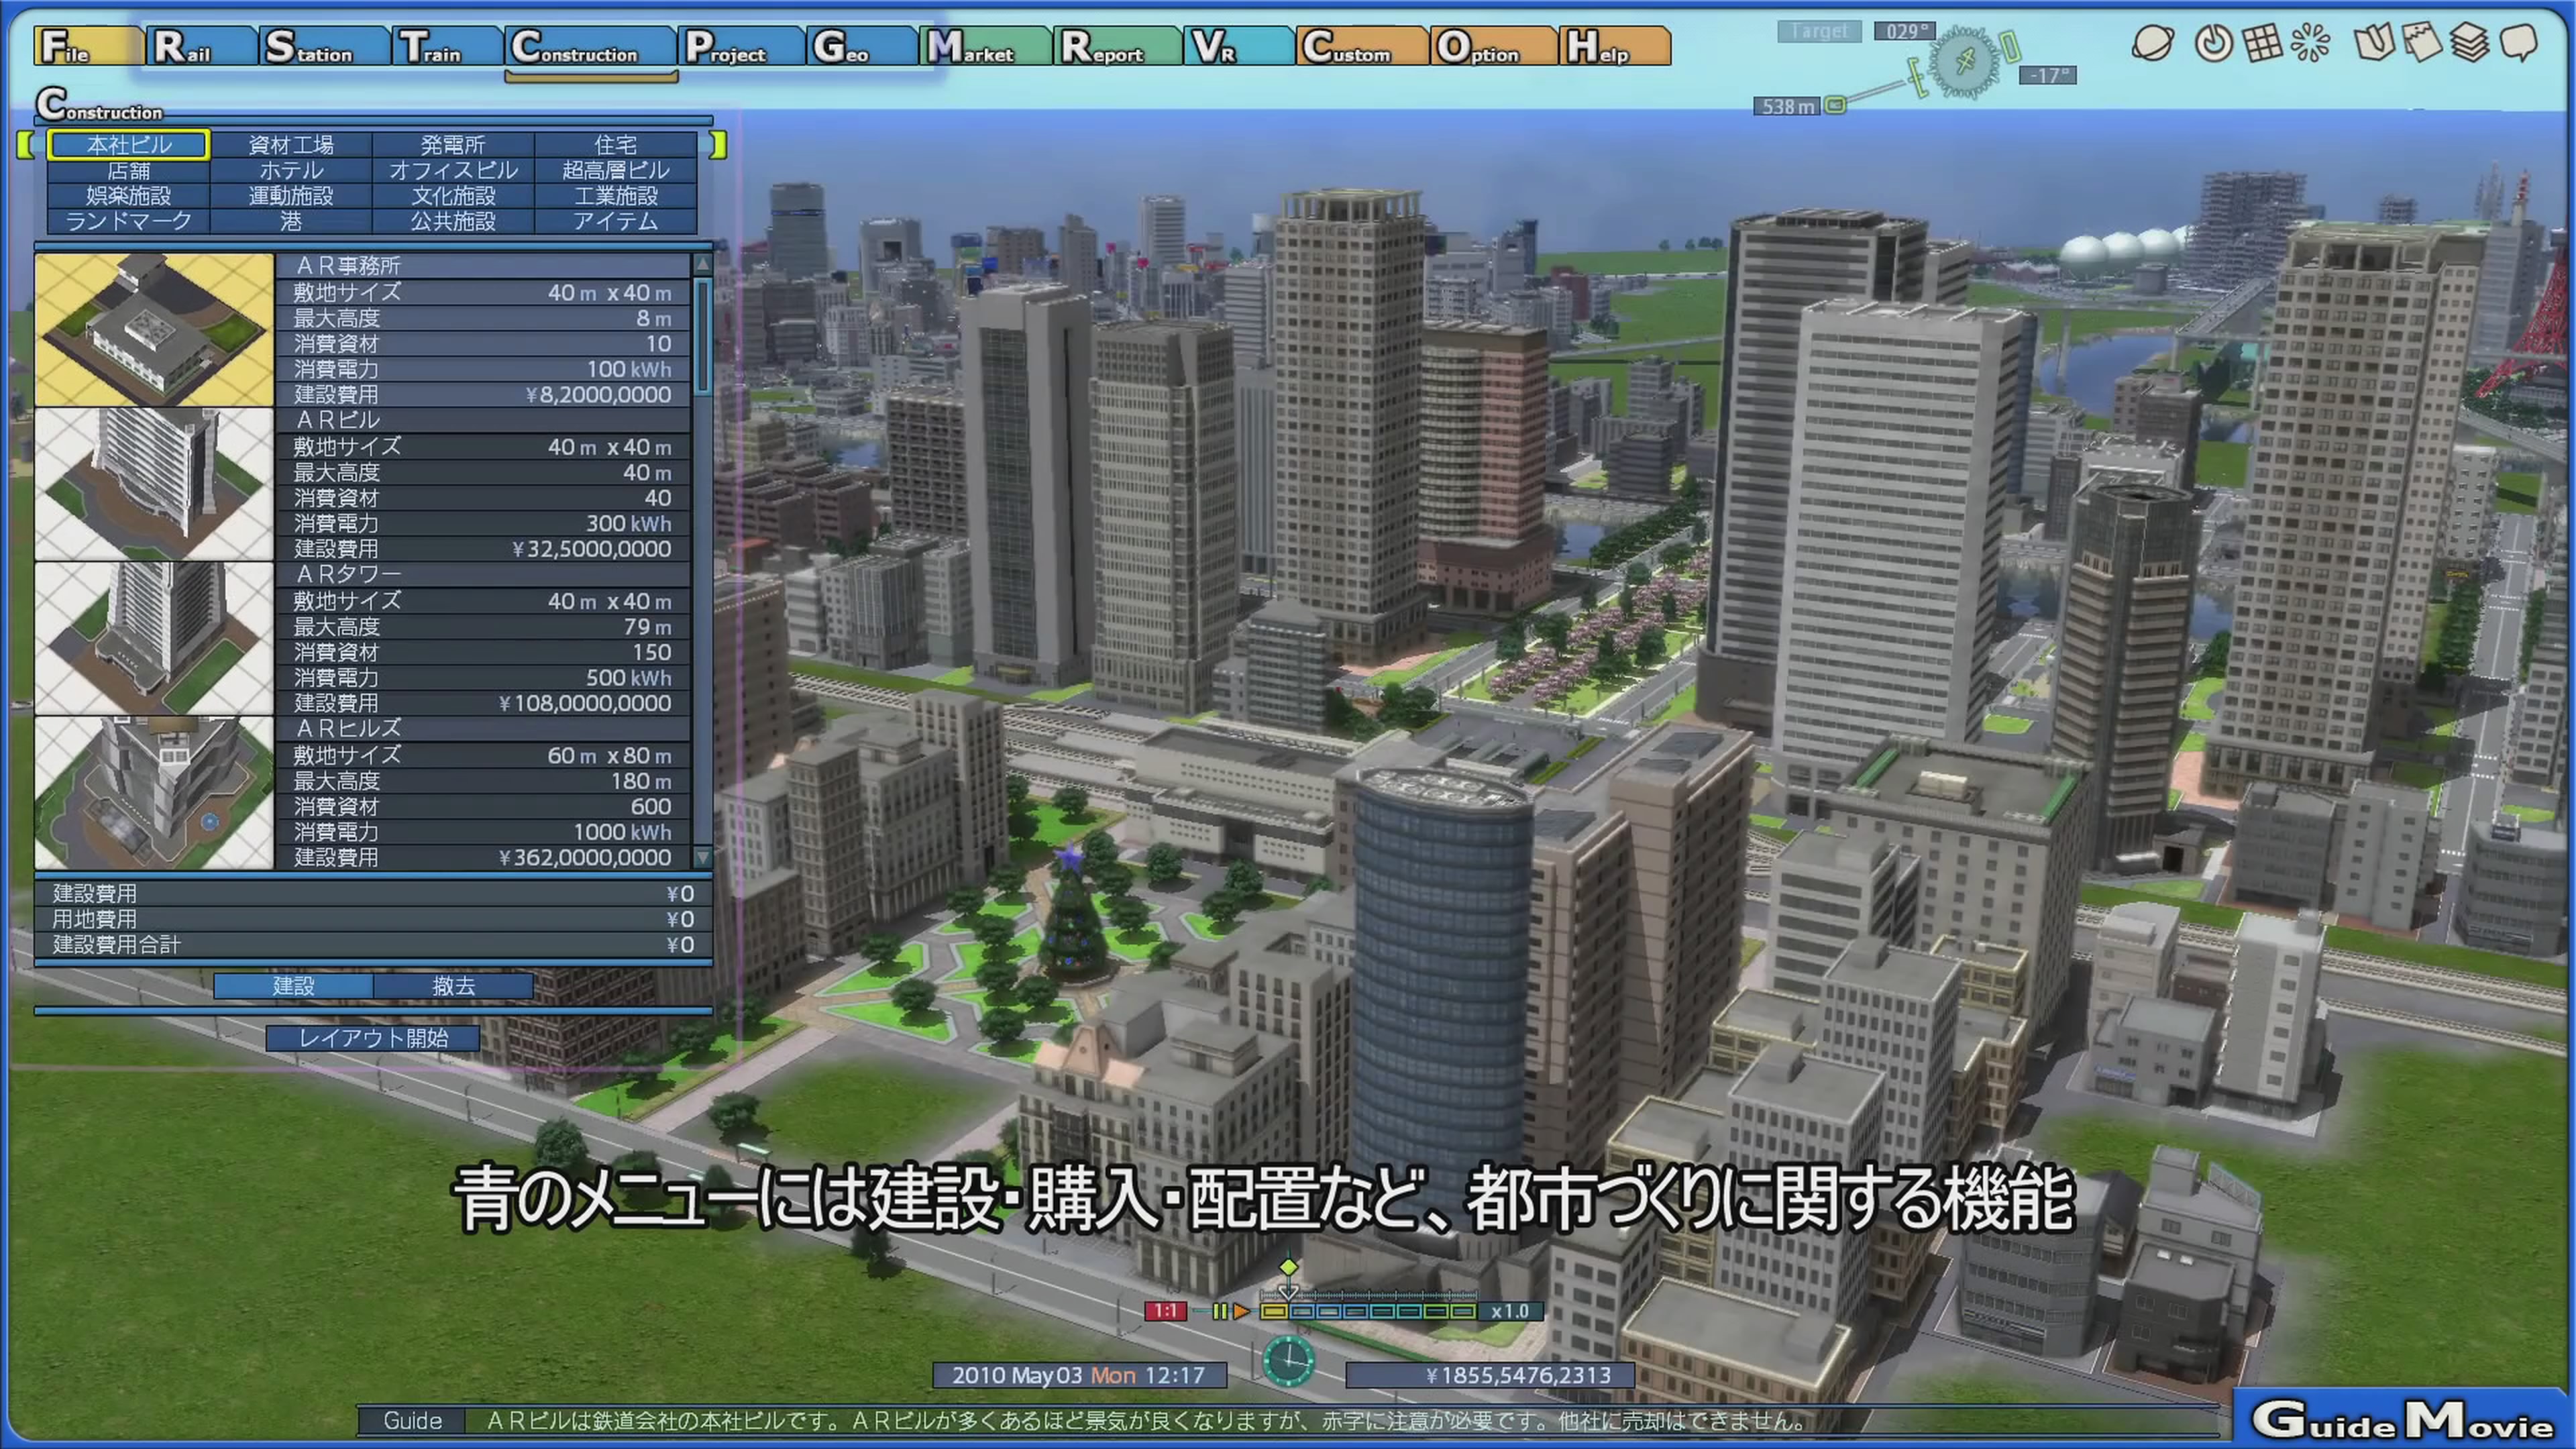Screen dimensions: 2576x1449
Task: Click the 建設 build button
Action: pyautogui.click(x=293, y=986)
